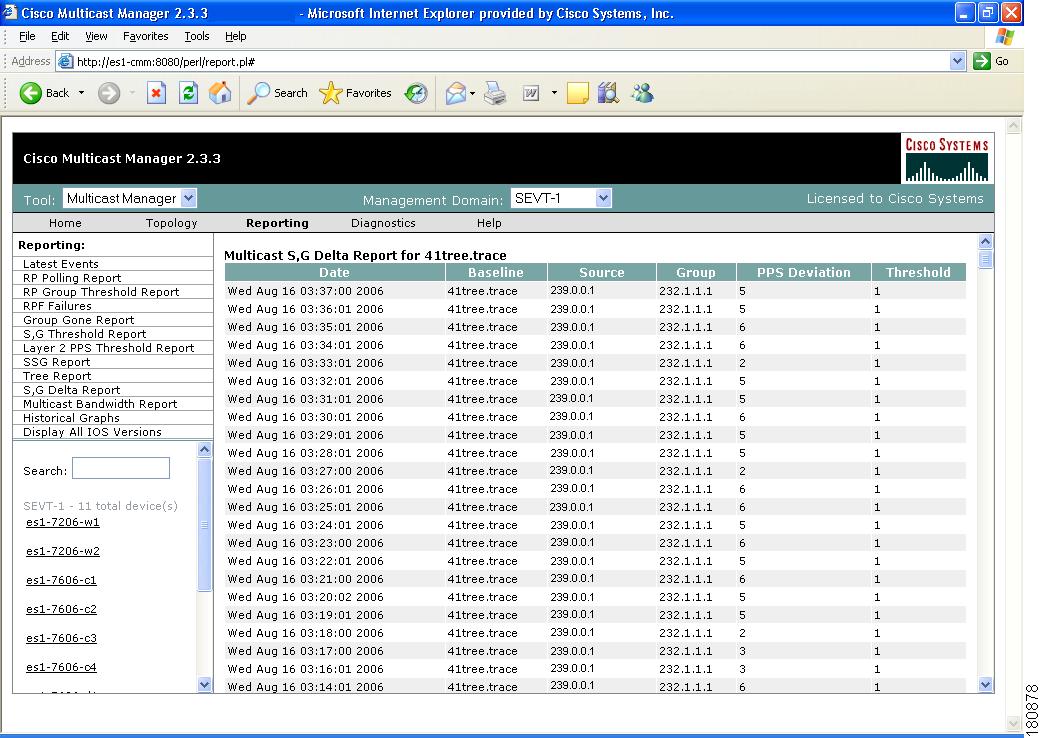1043x738 pixels.
Task: Open the S,G Threshold Report
Action: (84, 334)
